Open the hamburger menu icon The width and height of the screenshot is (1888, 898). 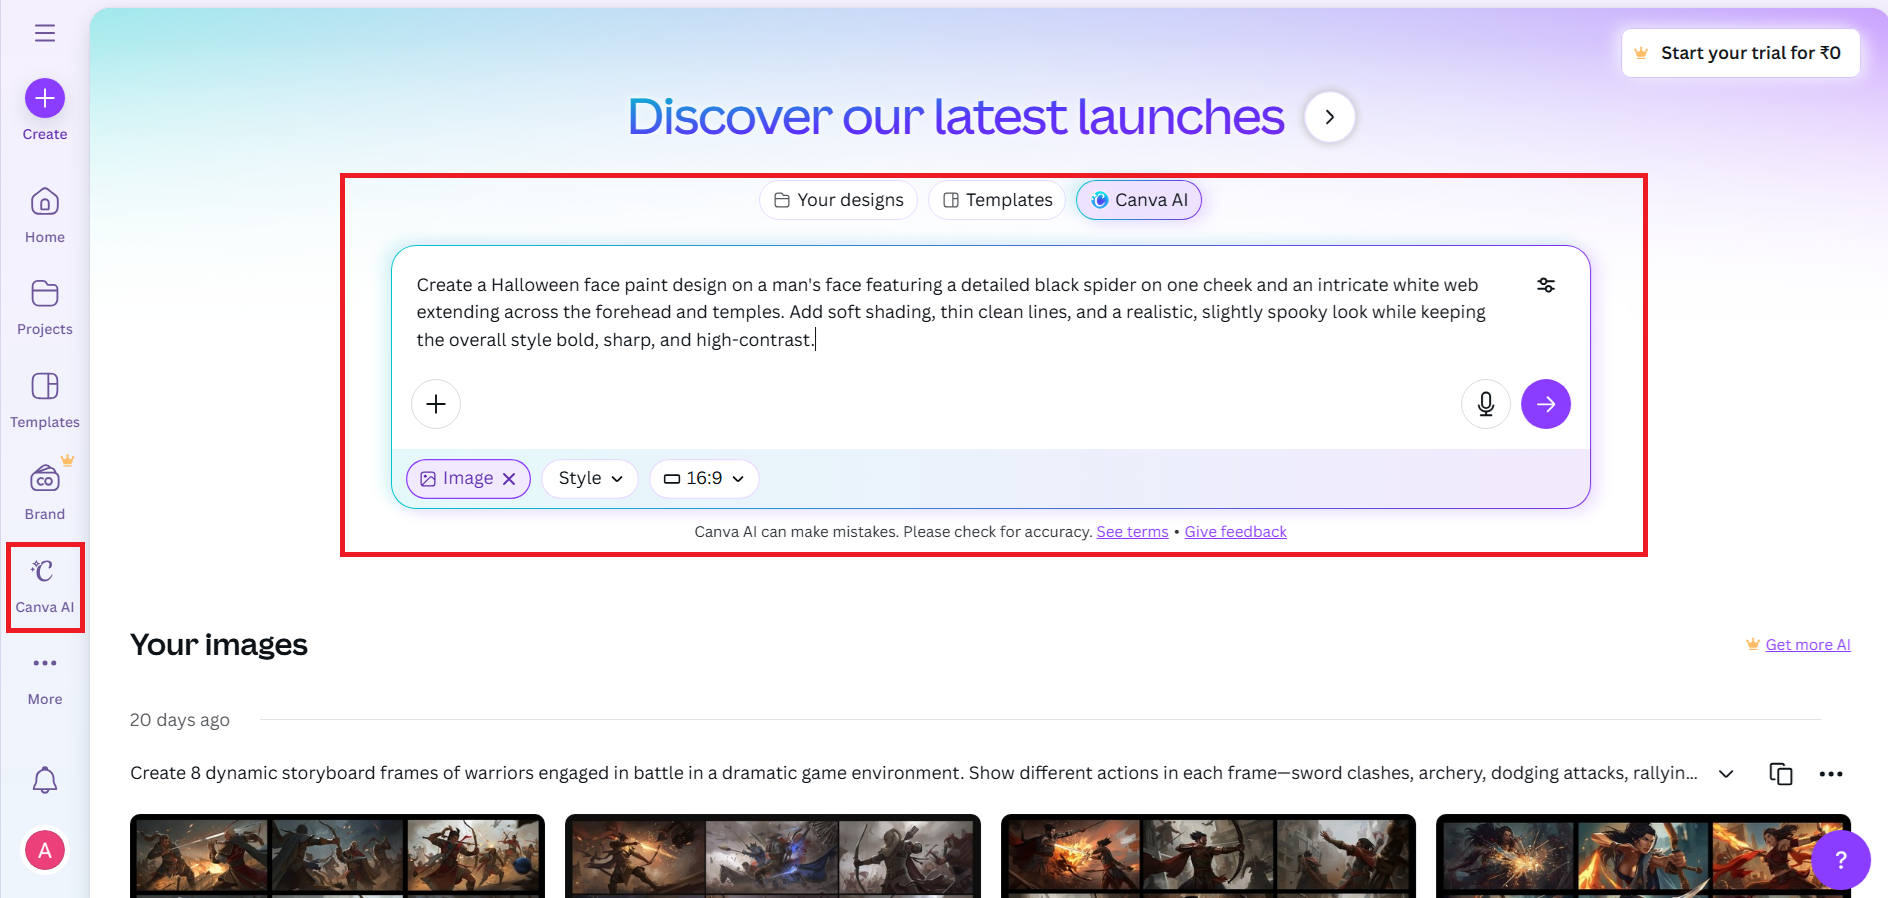[x=45, y=33]
